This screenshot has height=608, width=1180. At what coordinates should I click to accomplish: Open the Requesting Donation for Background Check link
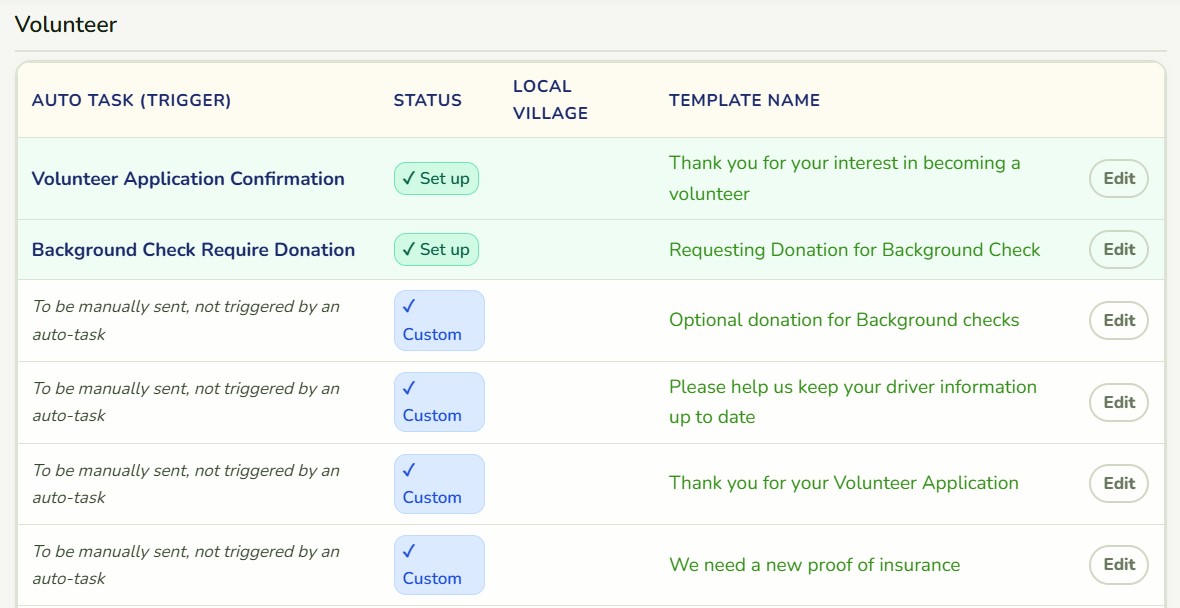click(x=854, y=250)
